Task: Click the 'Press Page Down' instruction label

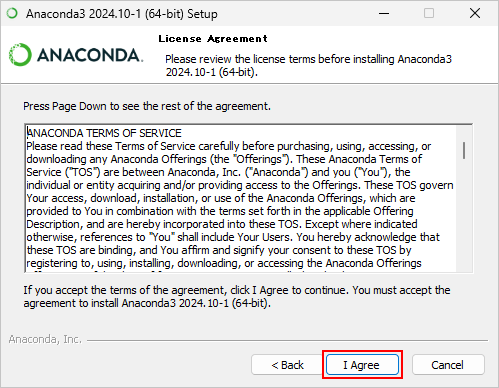Action: 147,106
